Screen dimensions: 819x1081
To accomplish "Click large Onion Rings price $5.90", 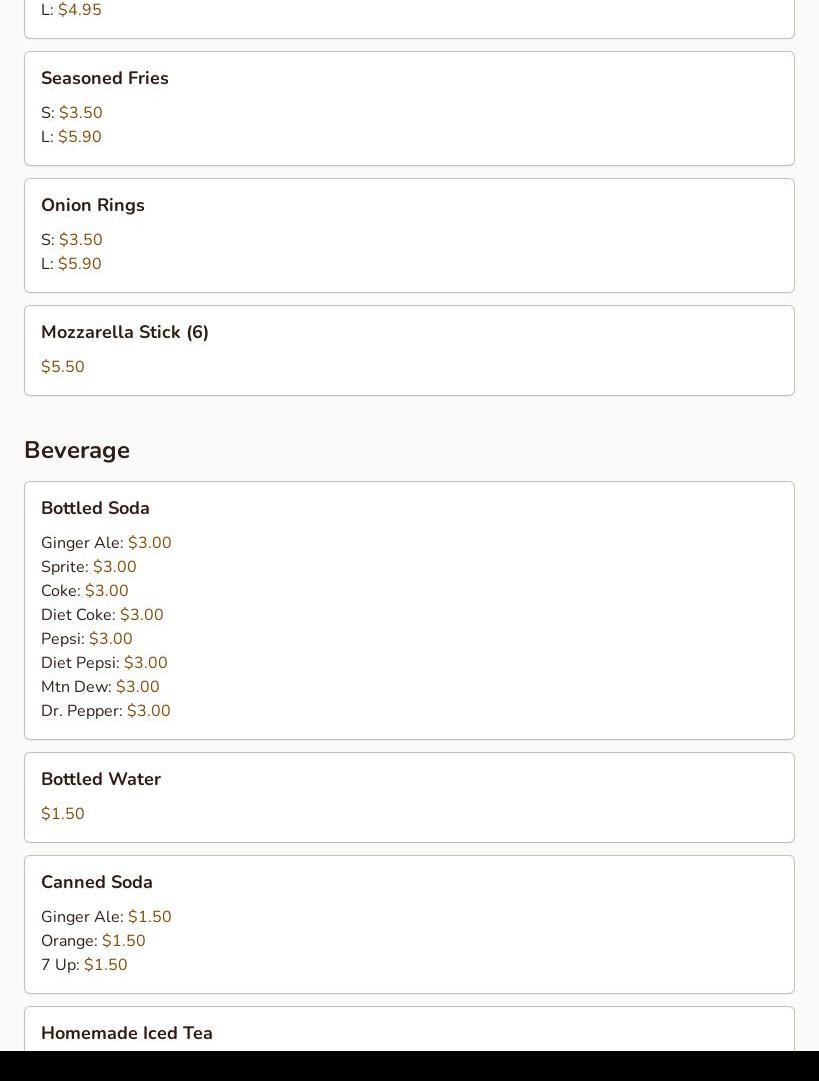I will (80, 264).
